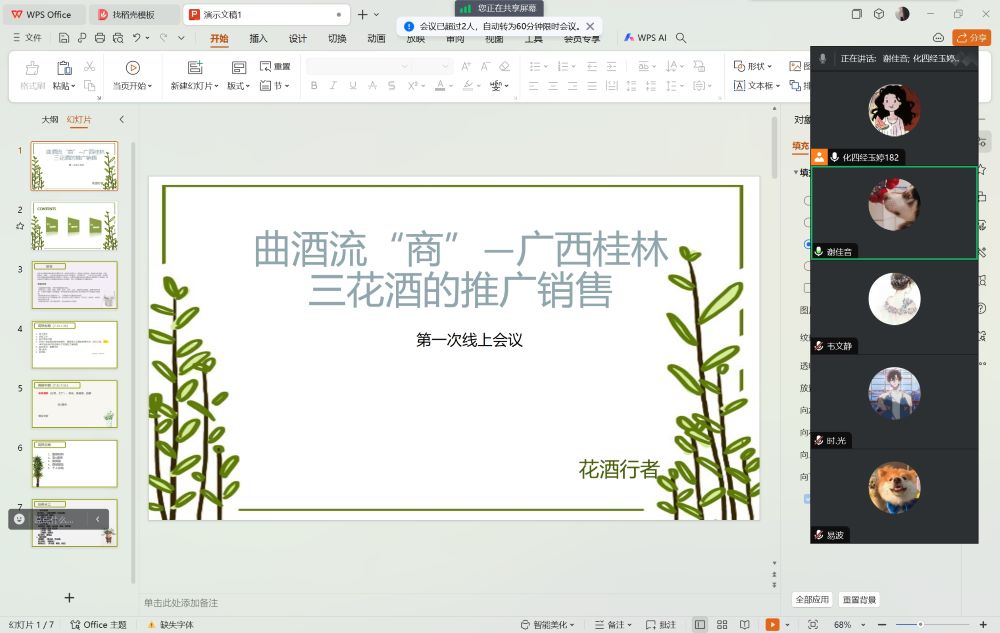Switch to slide sorter view icon
1000x633 pixels.
pyautogui.click(x=720, y=624)
